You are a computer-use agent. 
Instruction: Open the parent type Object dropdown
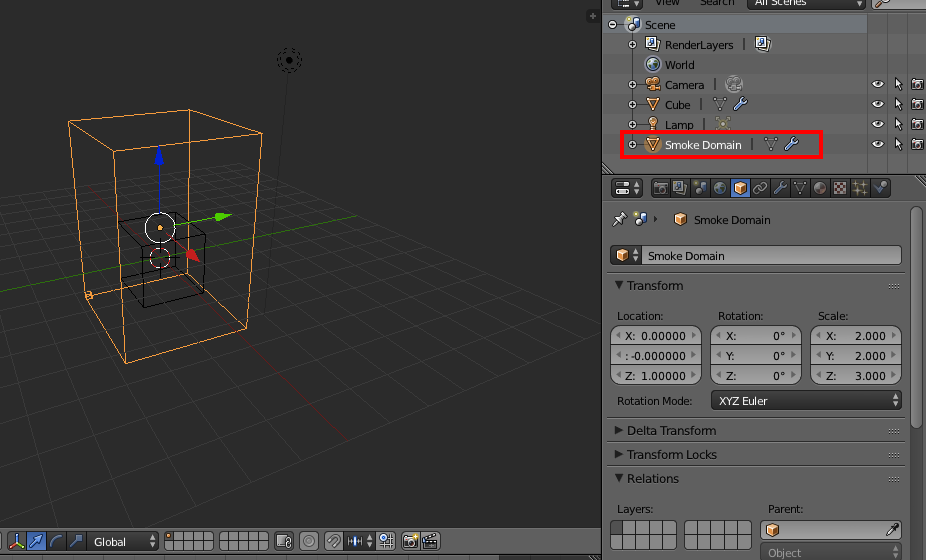pos(830,553)
